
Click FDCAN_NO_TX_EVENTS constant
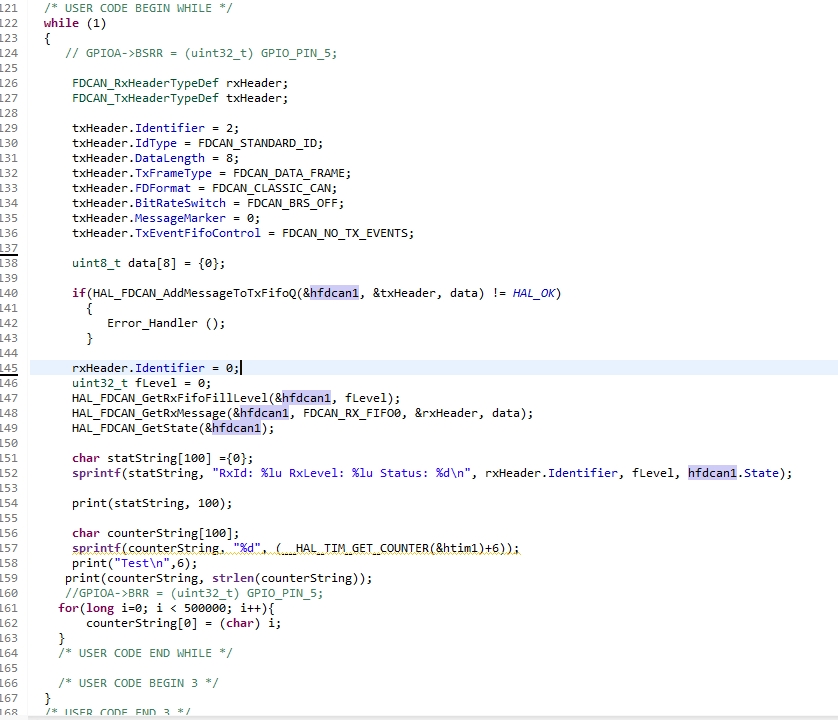click(347, 233)
